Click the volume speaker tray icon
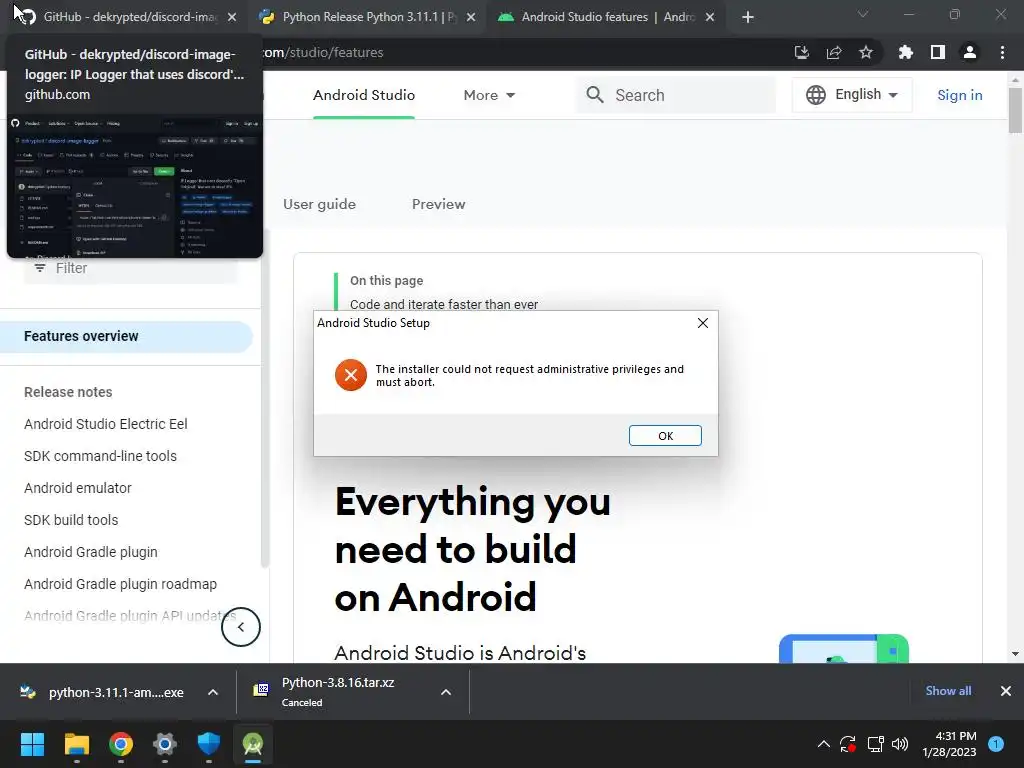The width and height of the screenshot is (1024, 768). [900, 744]
